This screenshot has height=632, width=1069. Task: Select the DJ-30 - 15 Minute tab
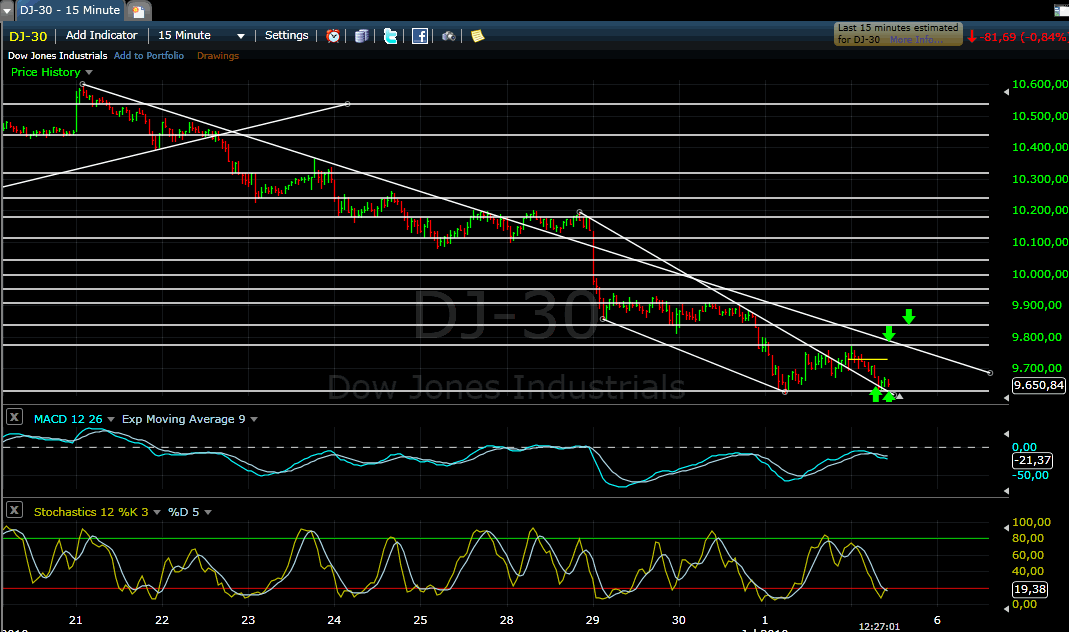tap(70, 10)
